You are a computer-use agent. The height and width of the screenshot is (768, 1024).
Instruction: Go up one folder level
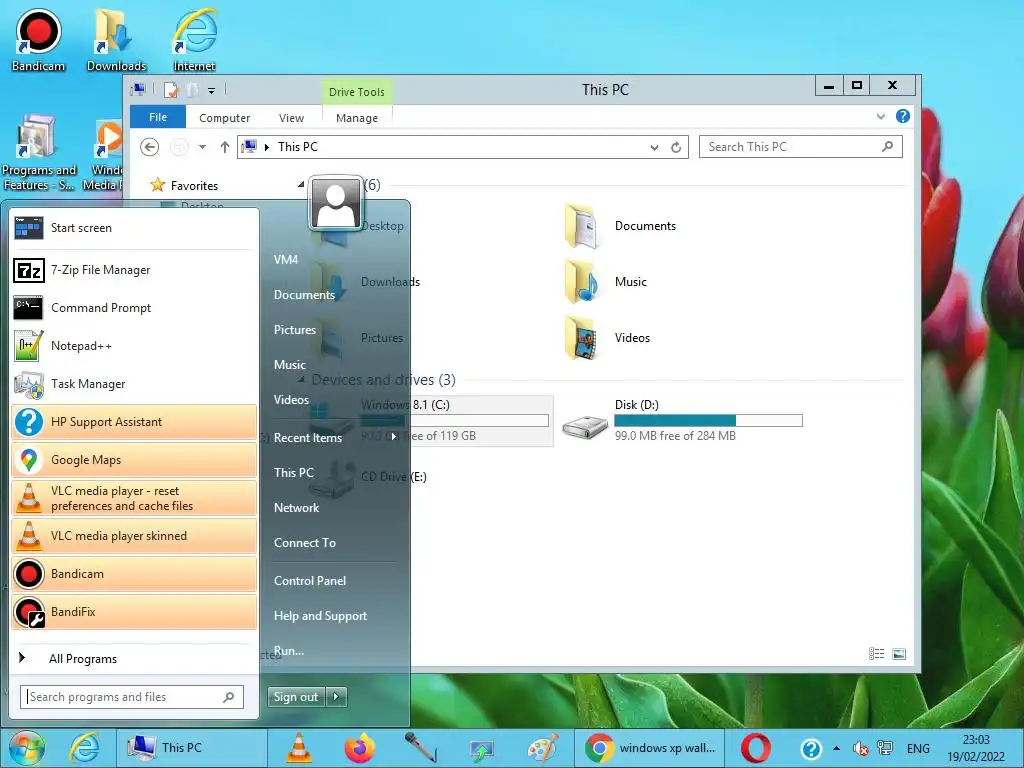pos(225,147)
